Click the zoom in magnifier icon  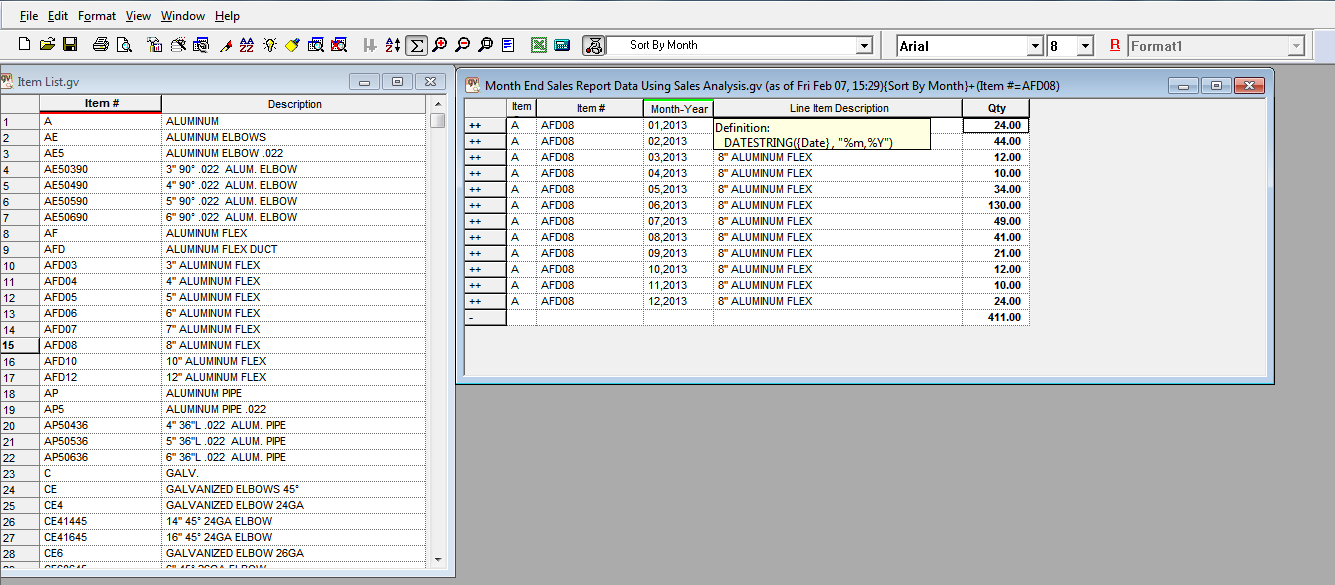coord(440,45)
